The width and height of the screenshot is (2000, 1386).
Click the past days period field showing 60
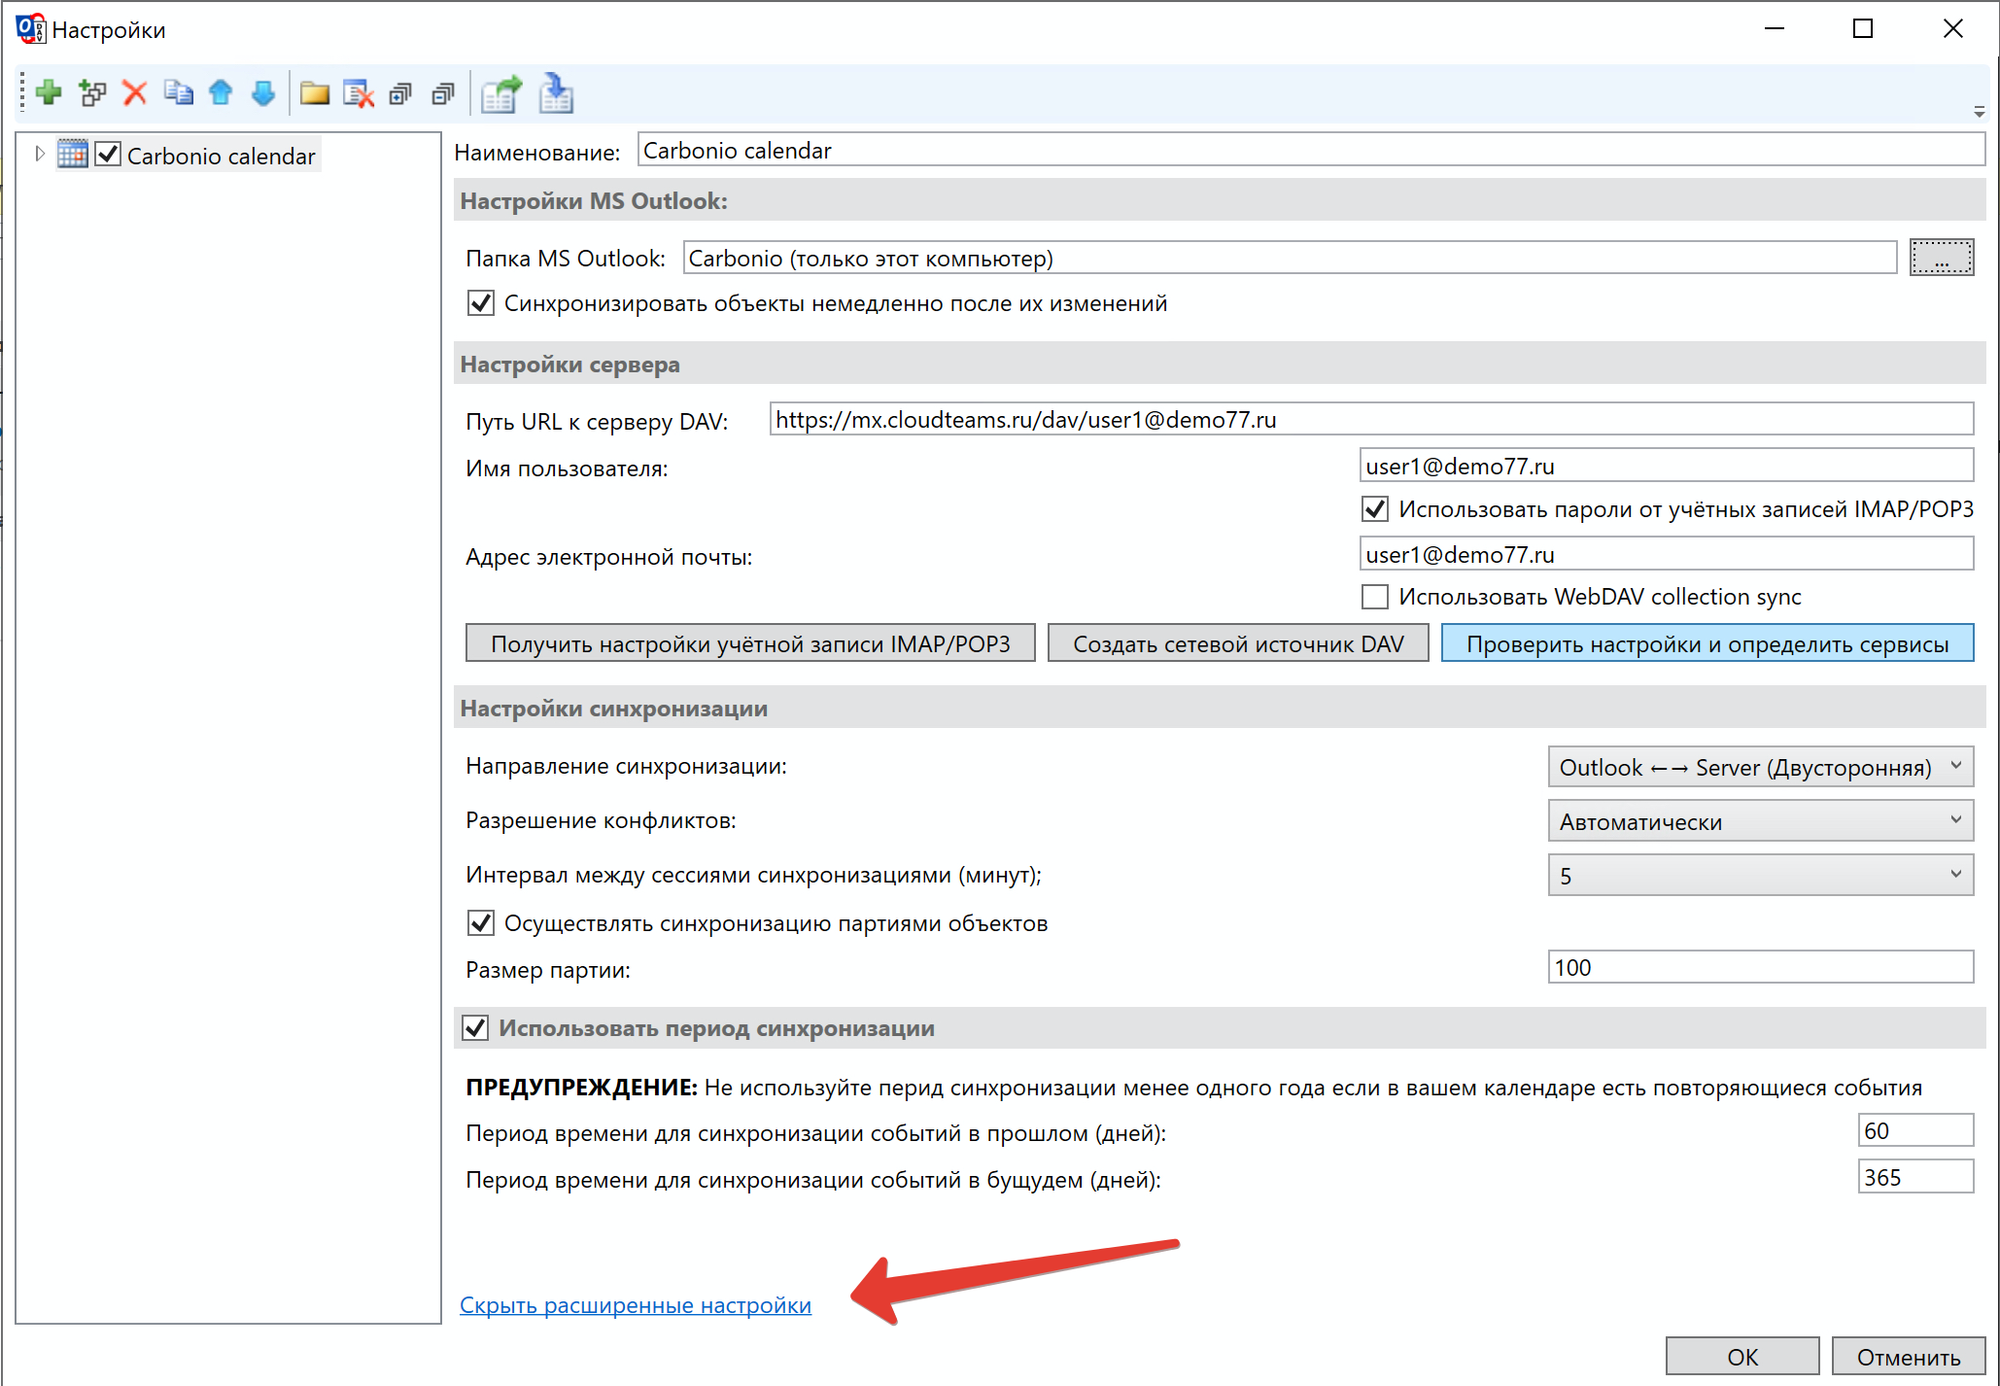(1915, 1130)
